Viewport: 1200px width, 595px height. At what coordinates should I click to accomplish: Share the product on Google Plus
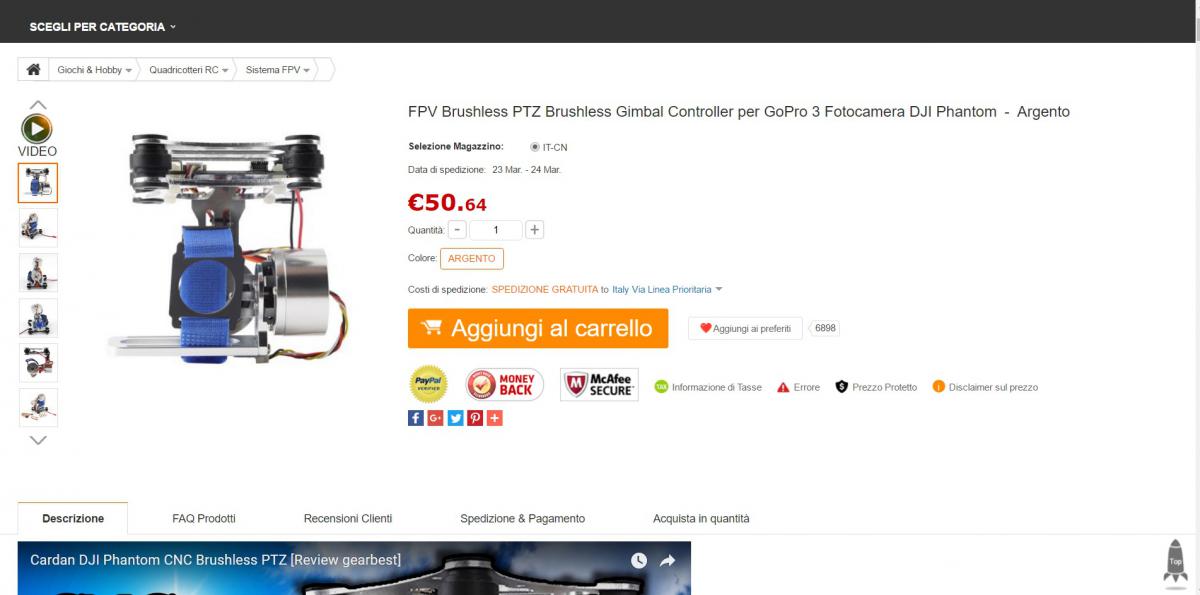pyautogui.click(x=435, y=418)
